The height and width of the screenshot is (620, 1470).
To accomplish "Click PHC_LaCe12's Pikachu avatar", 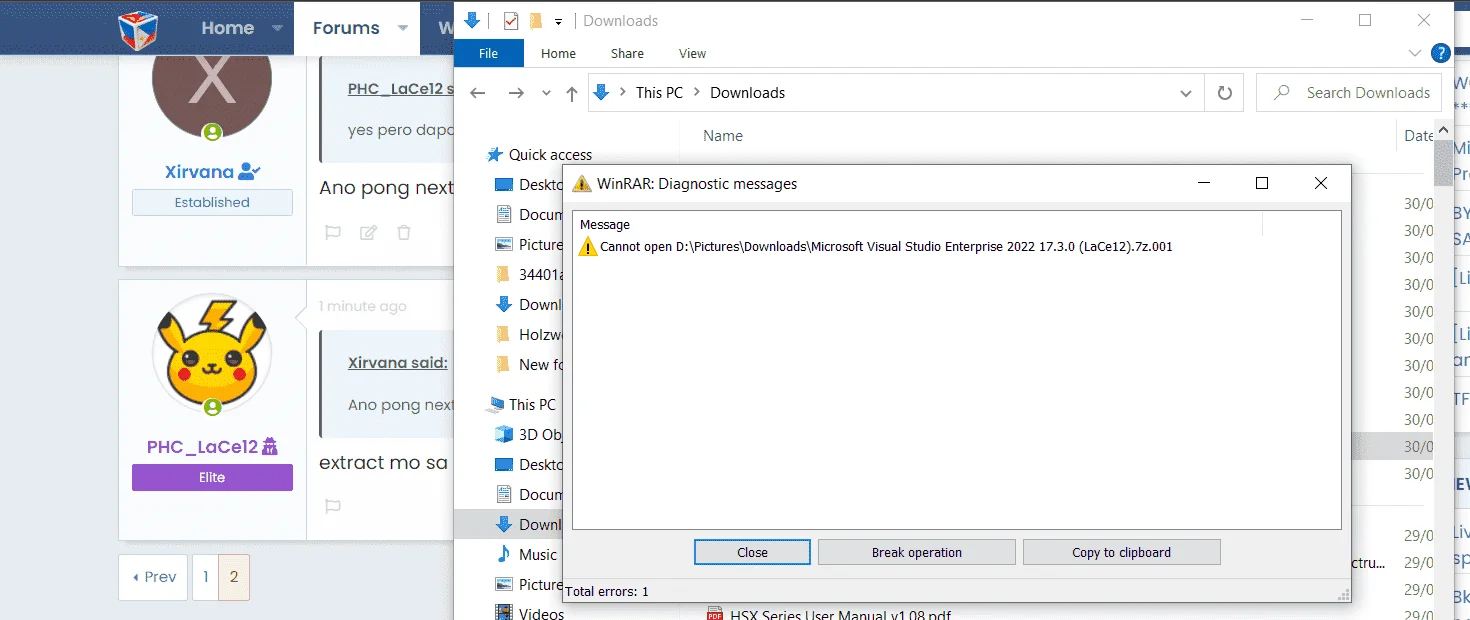I will (x=212, y=353).
